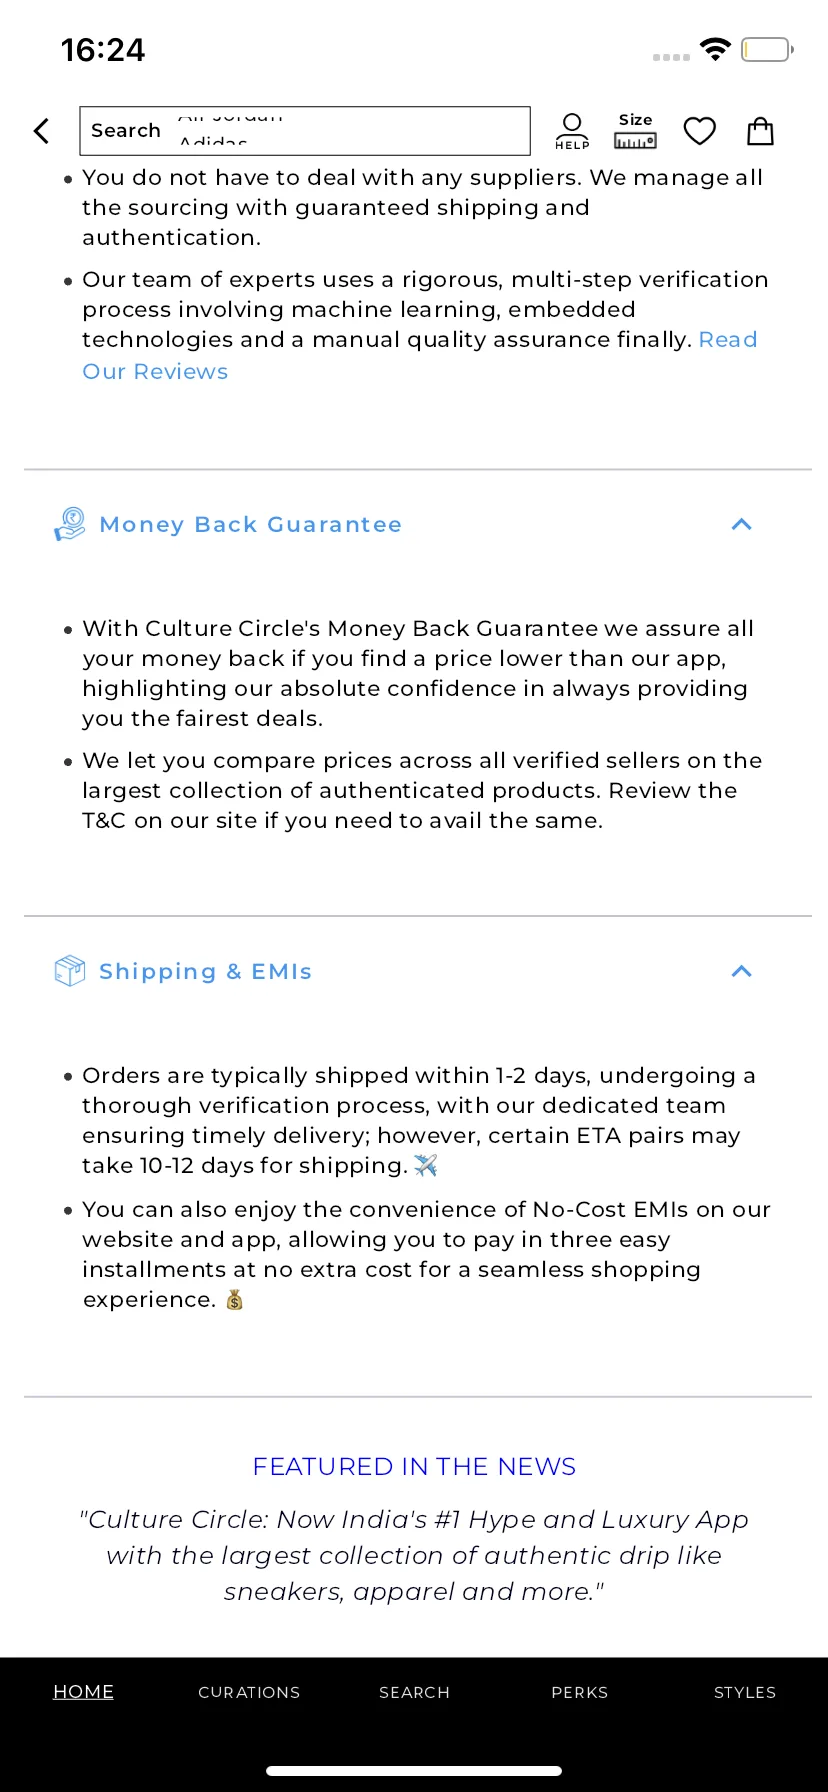
Task: Open the bottom Search tab
Action: pos(414,1692)
